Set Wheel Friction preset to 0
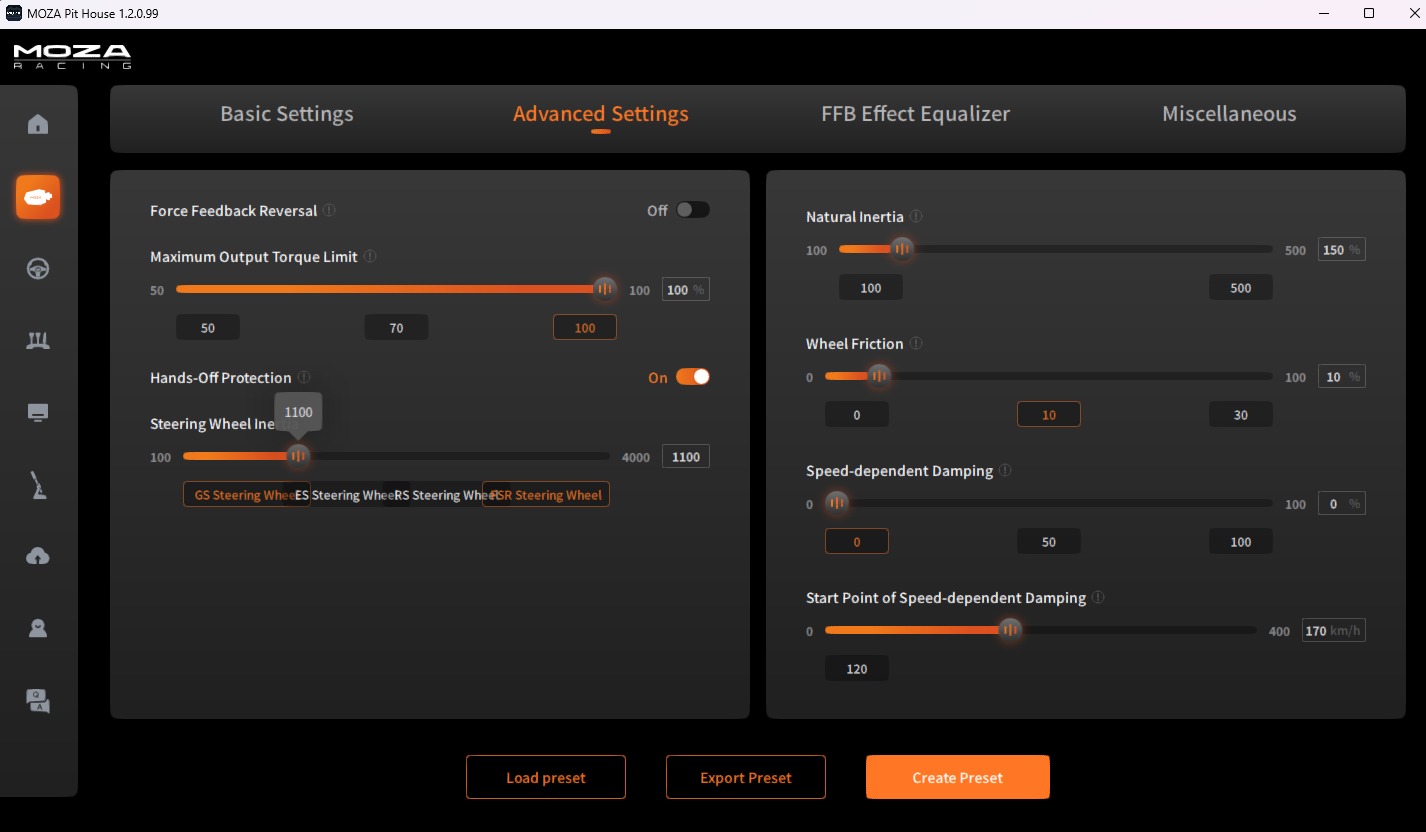The width and height of the screenshot is (1426, 832). point(857,415)
